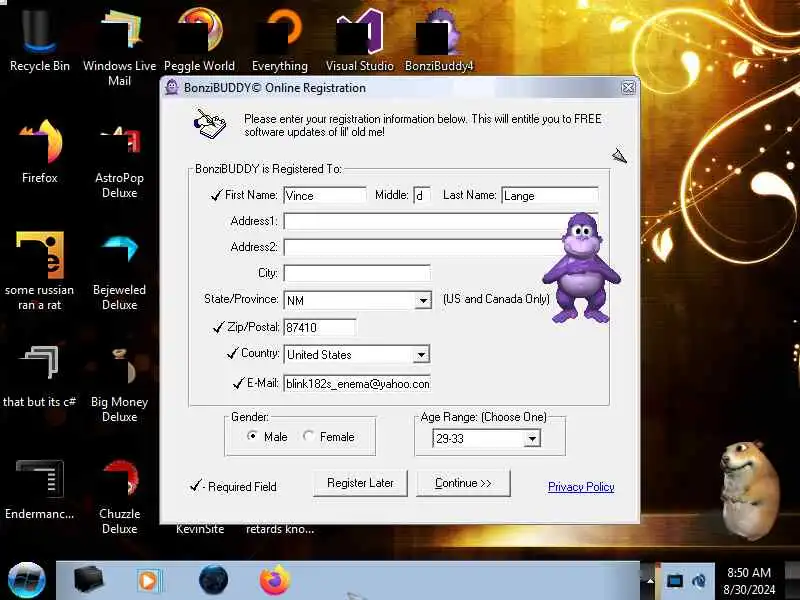Open the State/Province dropdown
Image resolution: width=800 pixels, height=600 pixels.
click(x=423, y=301)
